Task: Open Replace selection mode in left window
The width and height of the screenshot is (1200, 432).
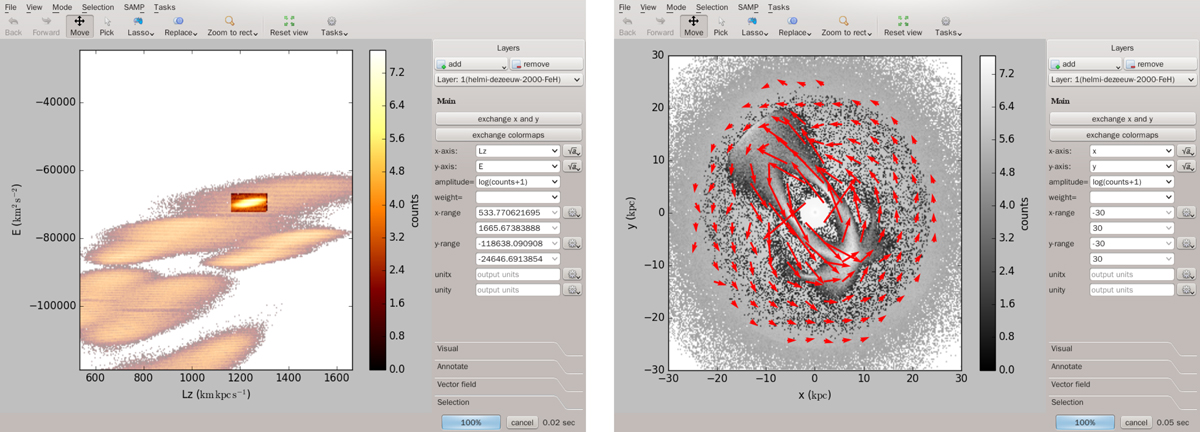Action: pyautogui.click(x=179, y=25)
